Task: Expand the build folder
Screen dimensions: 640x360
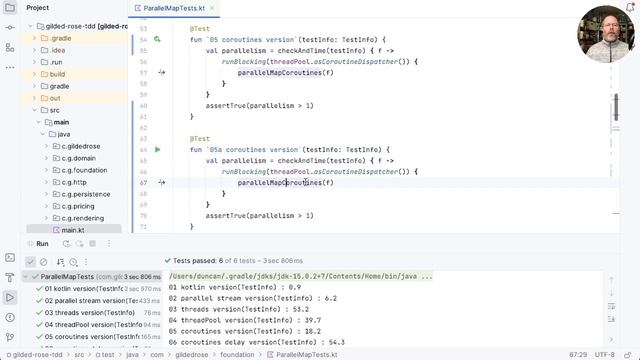Action: click(x=34, y=74)
